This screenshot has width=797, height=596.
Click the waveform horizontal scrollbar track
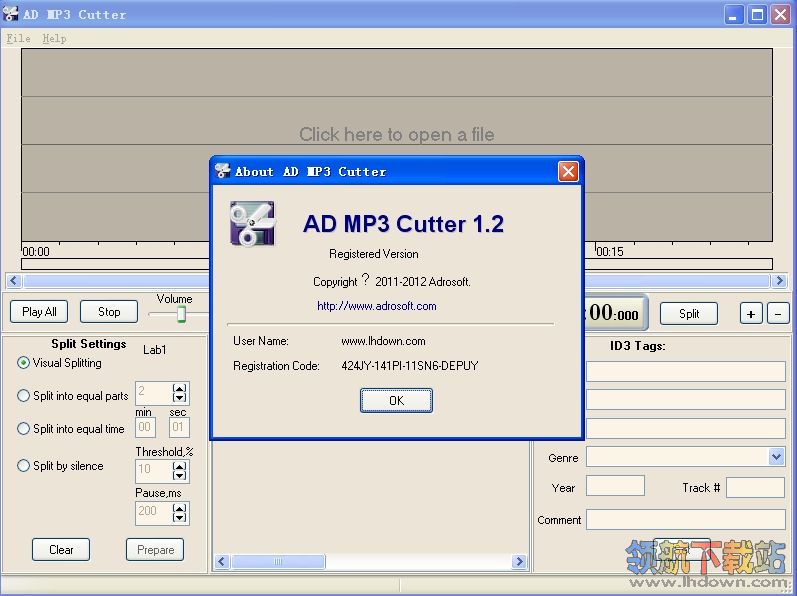click(x=396, y=280)
